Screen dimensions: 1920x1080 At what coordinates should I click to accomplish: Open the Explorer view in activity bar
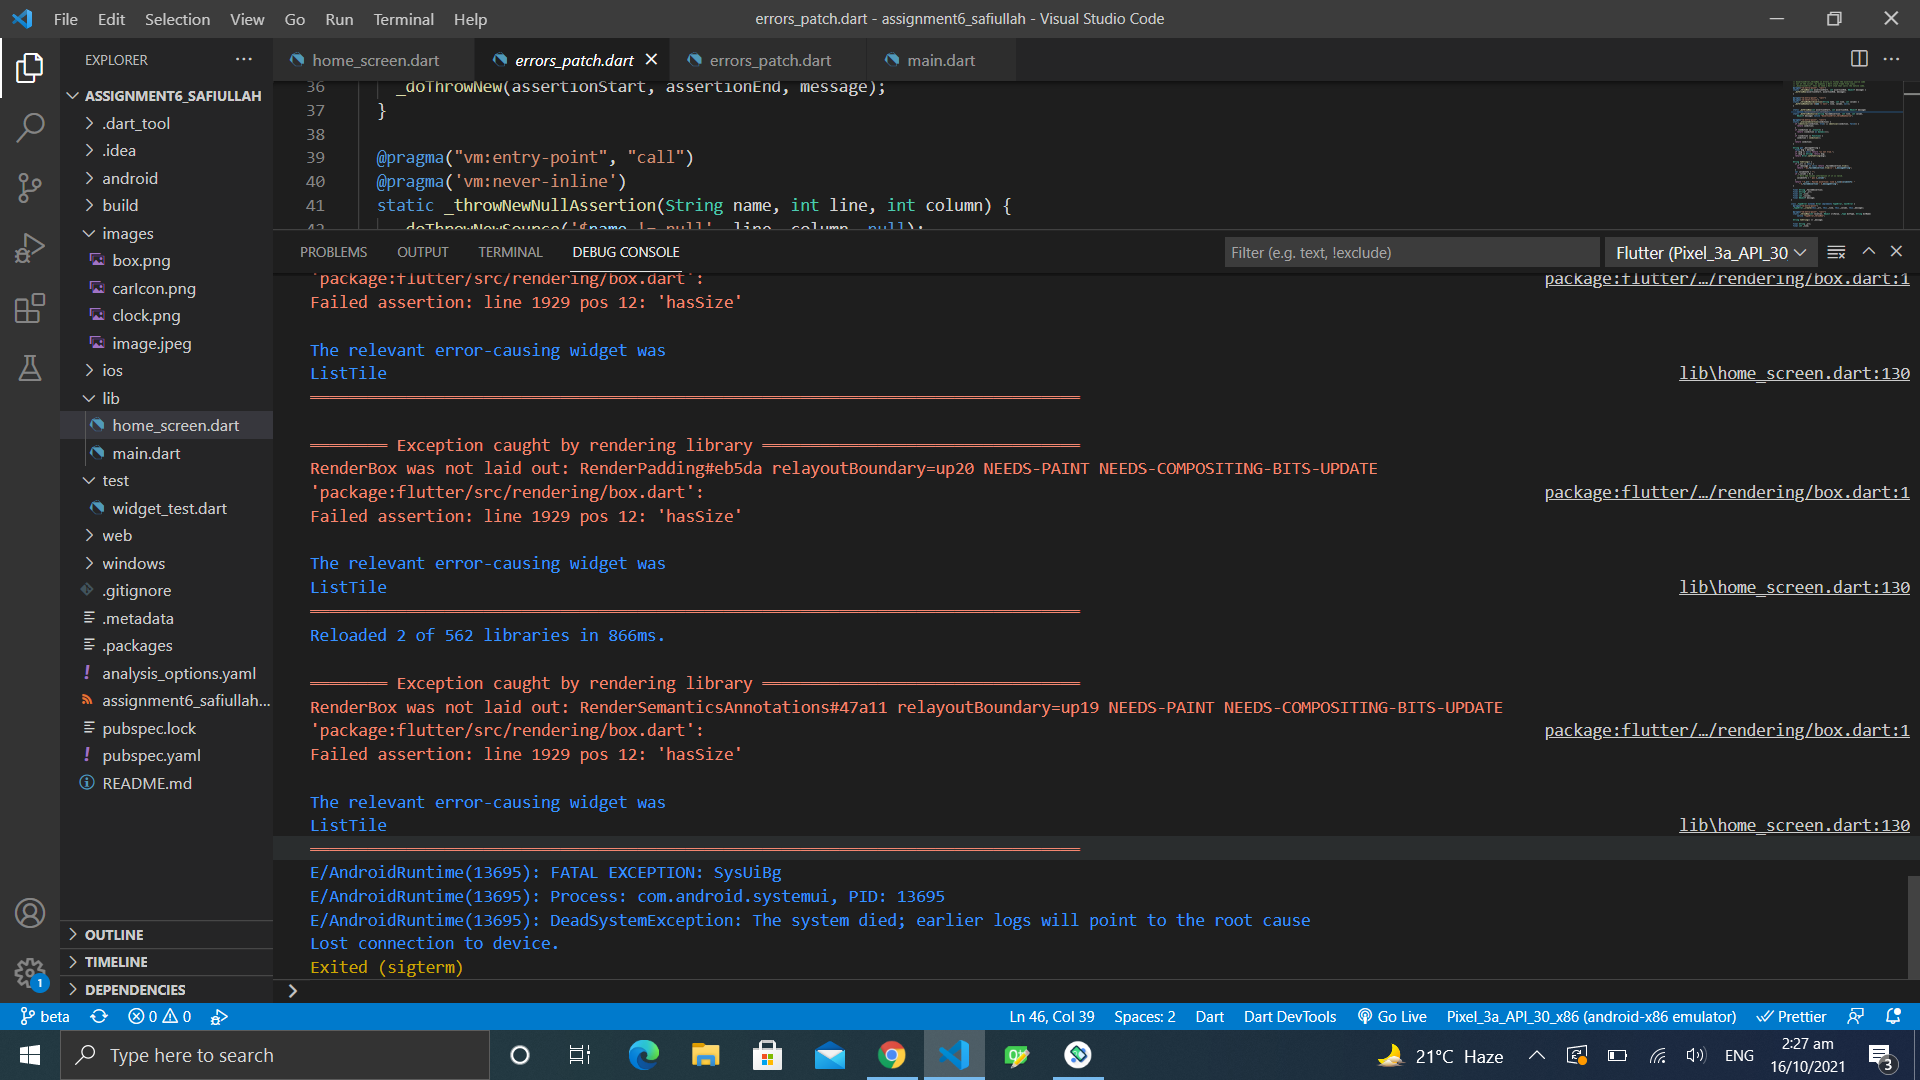(30, 68)
